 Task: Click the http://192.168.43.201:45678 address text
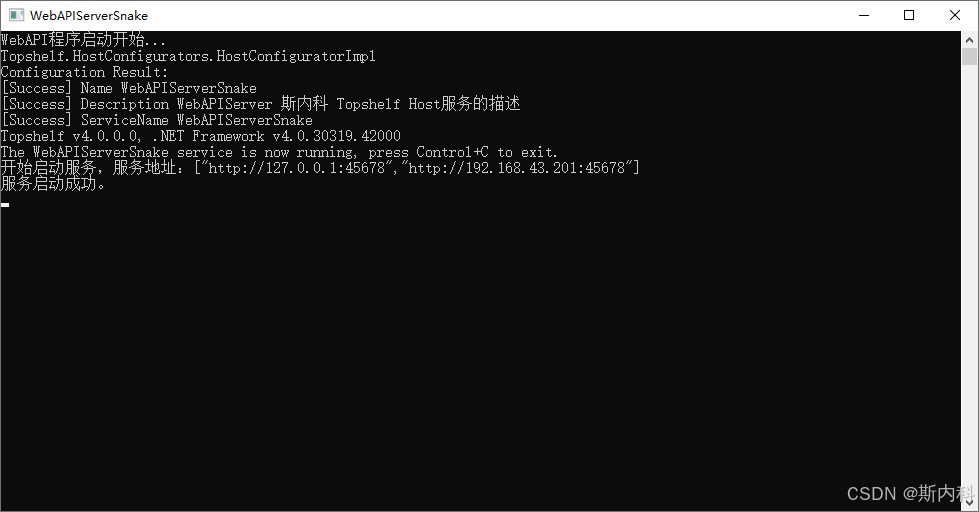516,168
